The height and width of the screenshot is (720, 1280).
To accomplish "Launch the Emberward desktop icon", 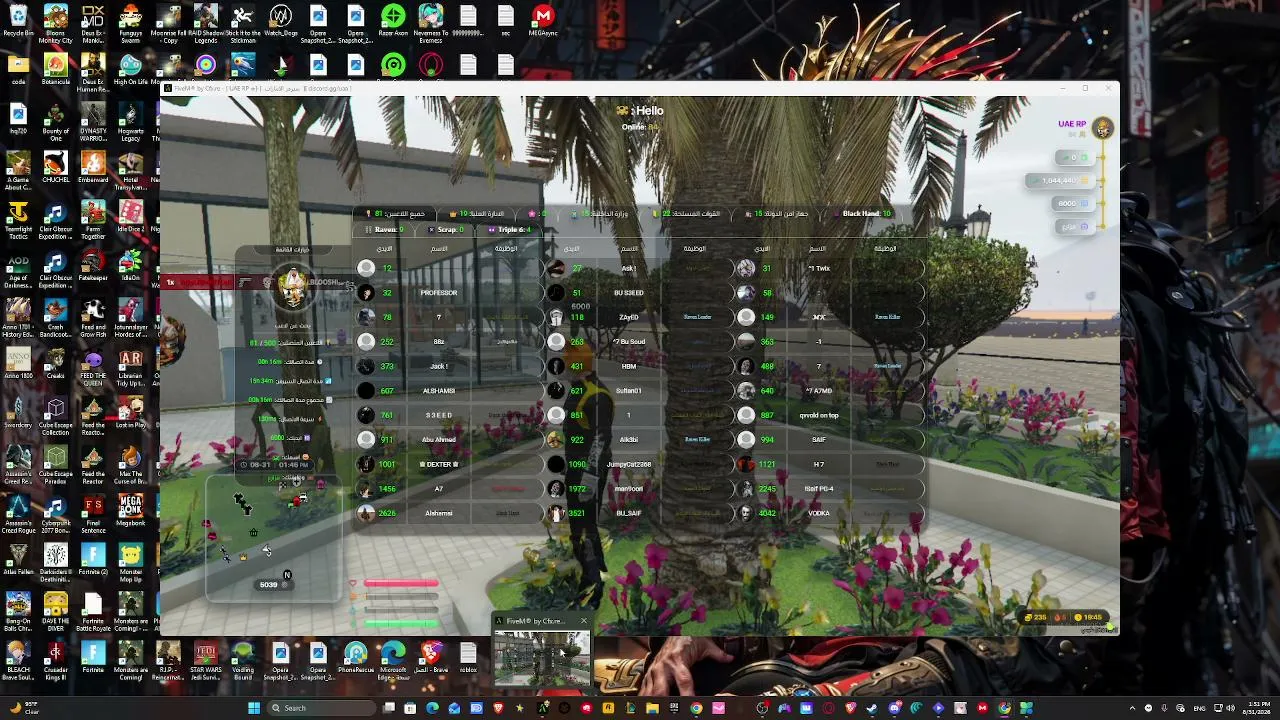I will click(x=93, y=167).
